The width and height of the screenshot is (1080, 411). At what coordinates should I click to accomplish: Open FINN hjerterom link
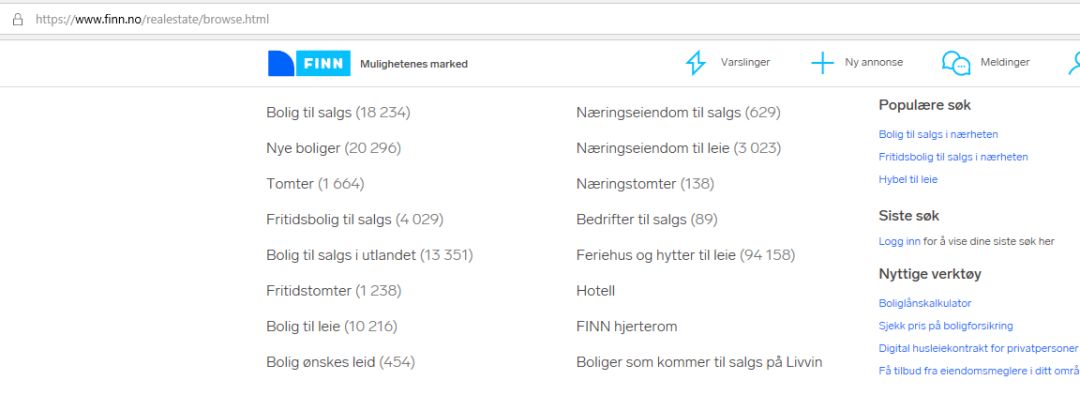click(x=627, y=326)
